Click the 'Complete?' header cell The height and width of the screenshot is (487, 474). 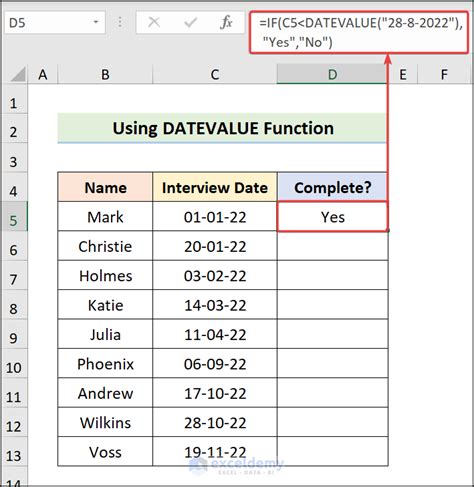pos(332,187)
